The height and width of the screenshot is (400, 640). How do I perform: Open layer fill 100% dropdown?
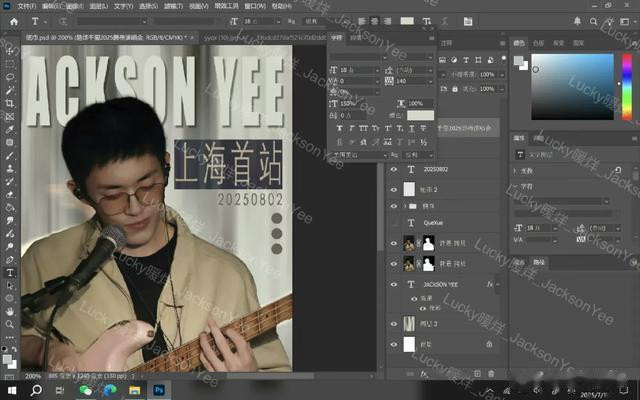pyautogui.click(x=502, y=89)
